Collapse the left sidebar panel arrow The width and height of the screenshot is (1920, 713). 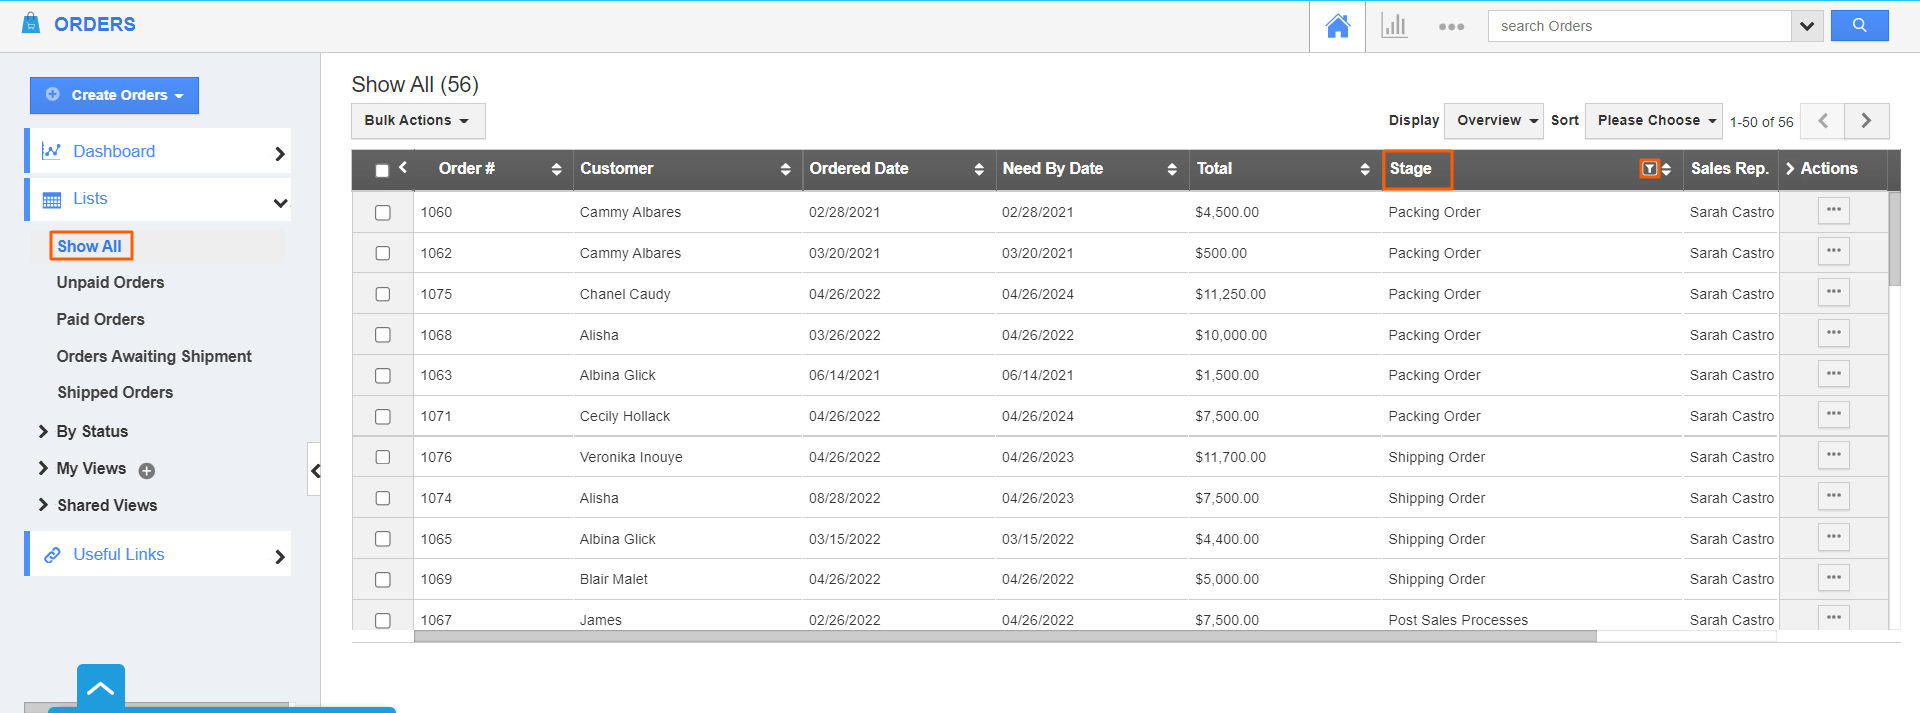pos(315,470)
